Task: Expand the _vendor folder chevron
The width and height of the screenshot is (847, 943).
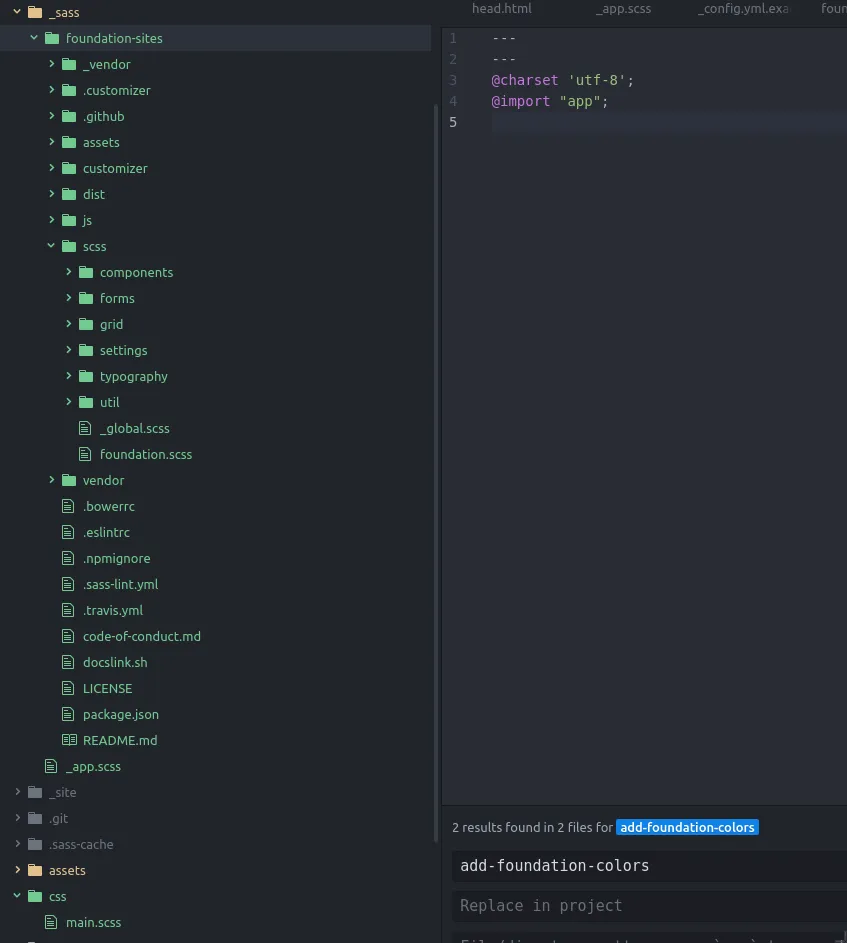Action: click(x=52, y=64)
